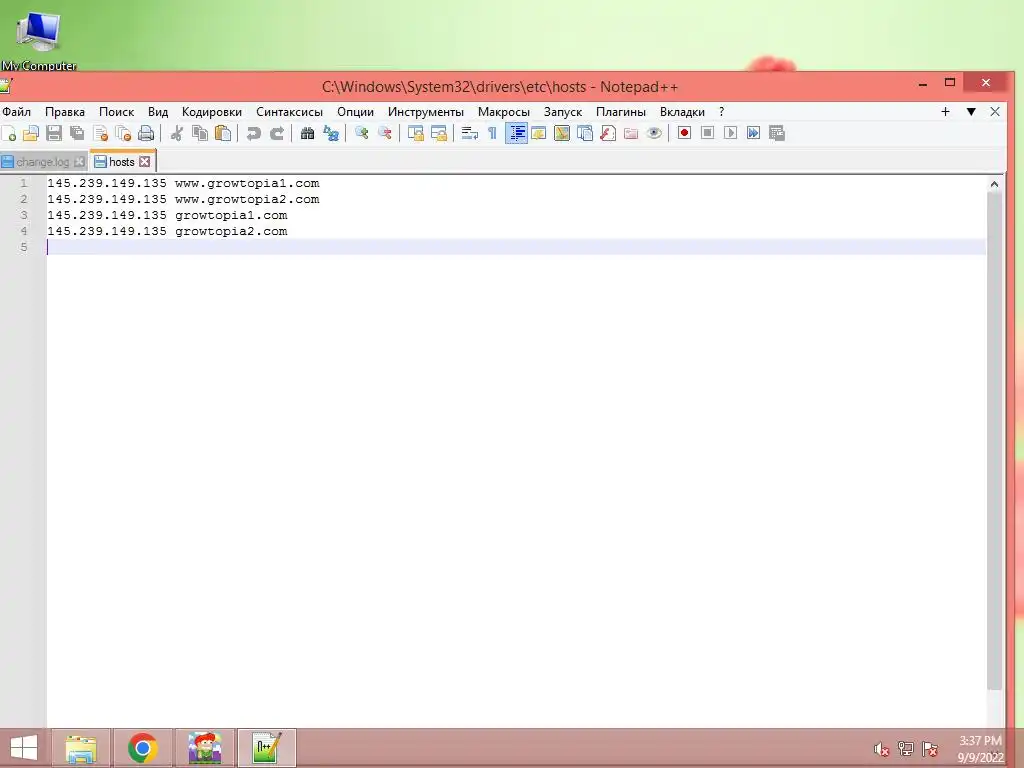Open the Growtopia game taskbar icon
The width and height of the screenshot is (1024, 768).
(204, 748)
